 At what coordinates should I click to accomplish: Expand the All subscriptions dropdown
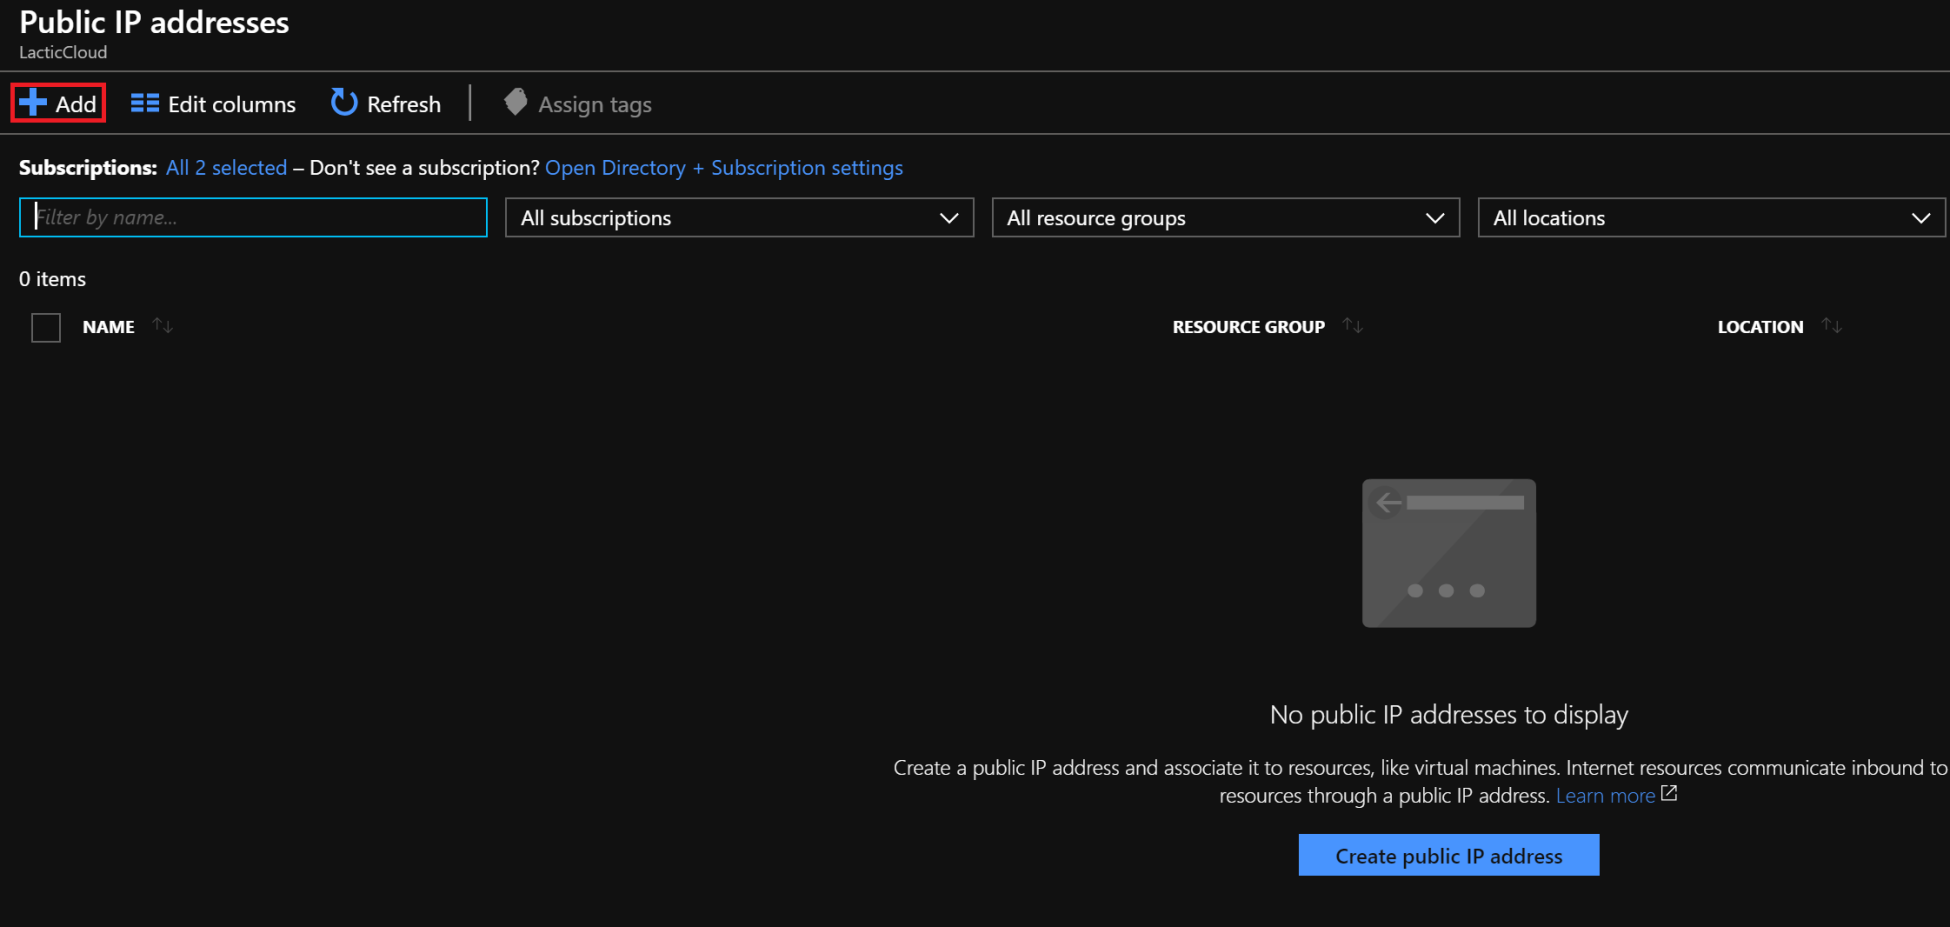pos(739,218)
